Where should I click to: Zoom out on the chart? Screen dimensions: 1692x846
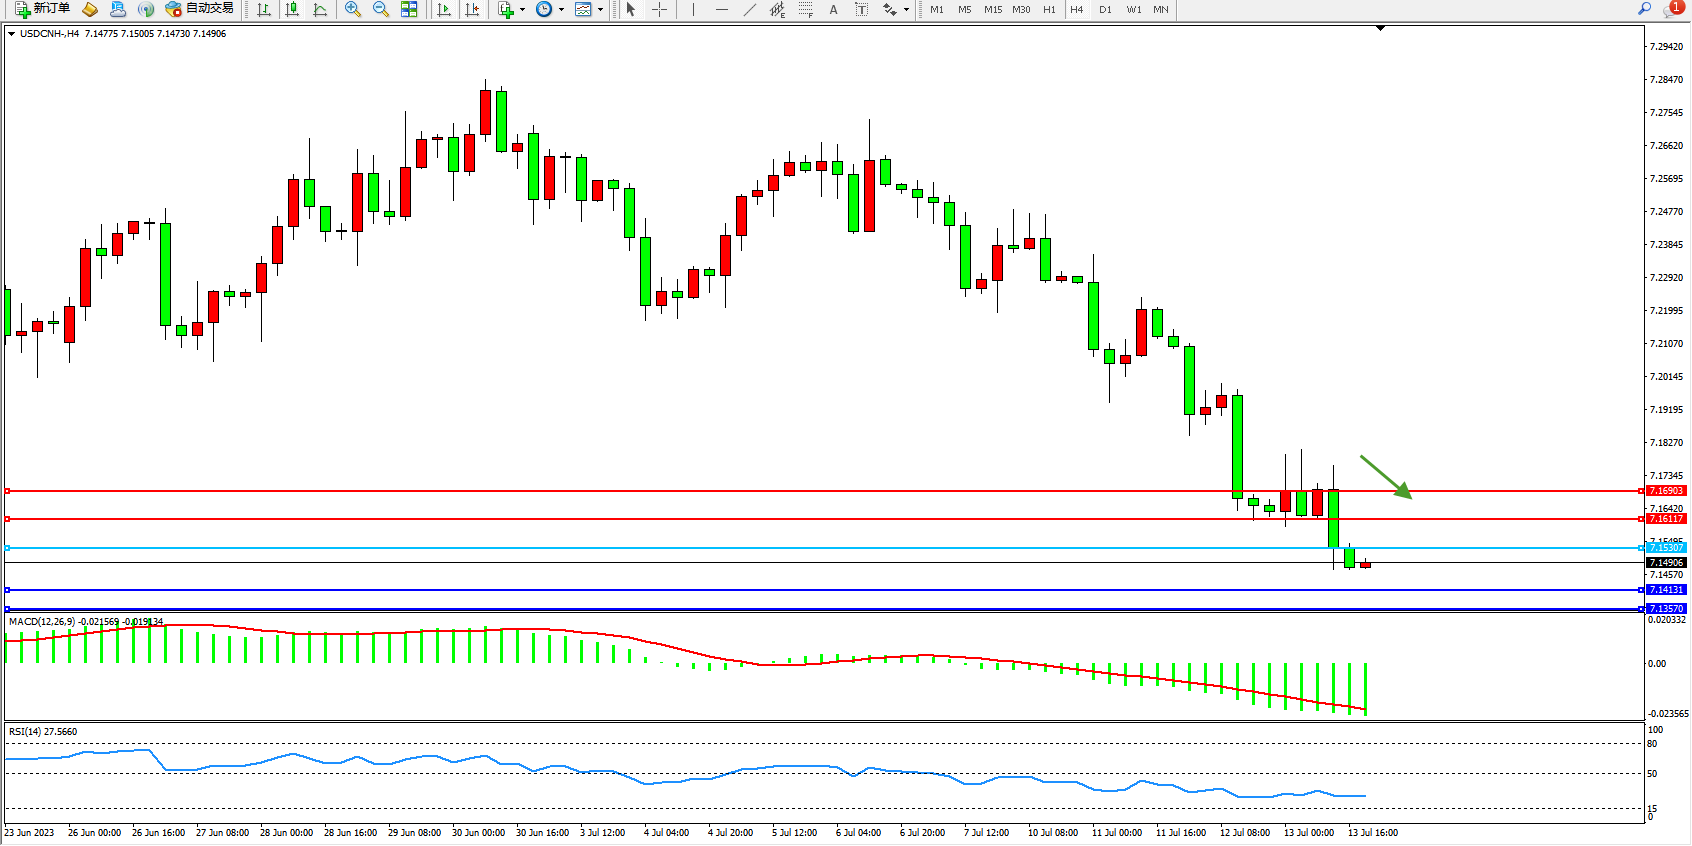point(381,9)
